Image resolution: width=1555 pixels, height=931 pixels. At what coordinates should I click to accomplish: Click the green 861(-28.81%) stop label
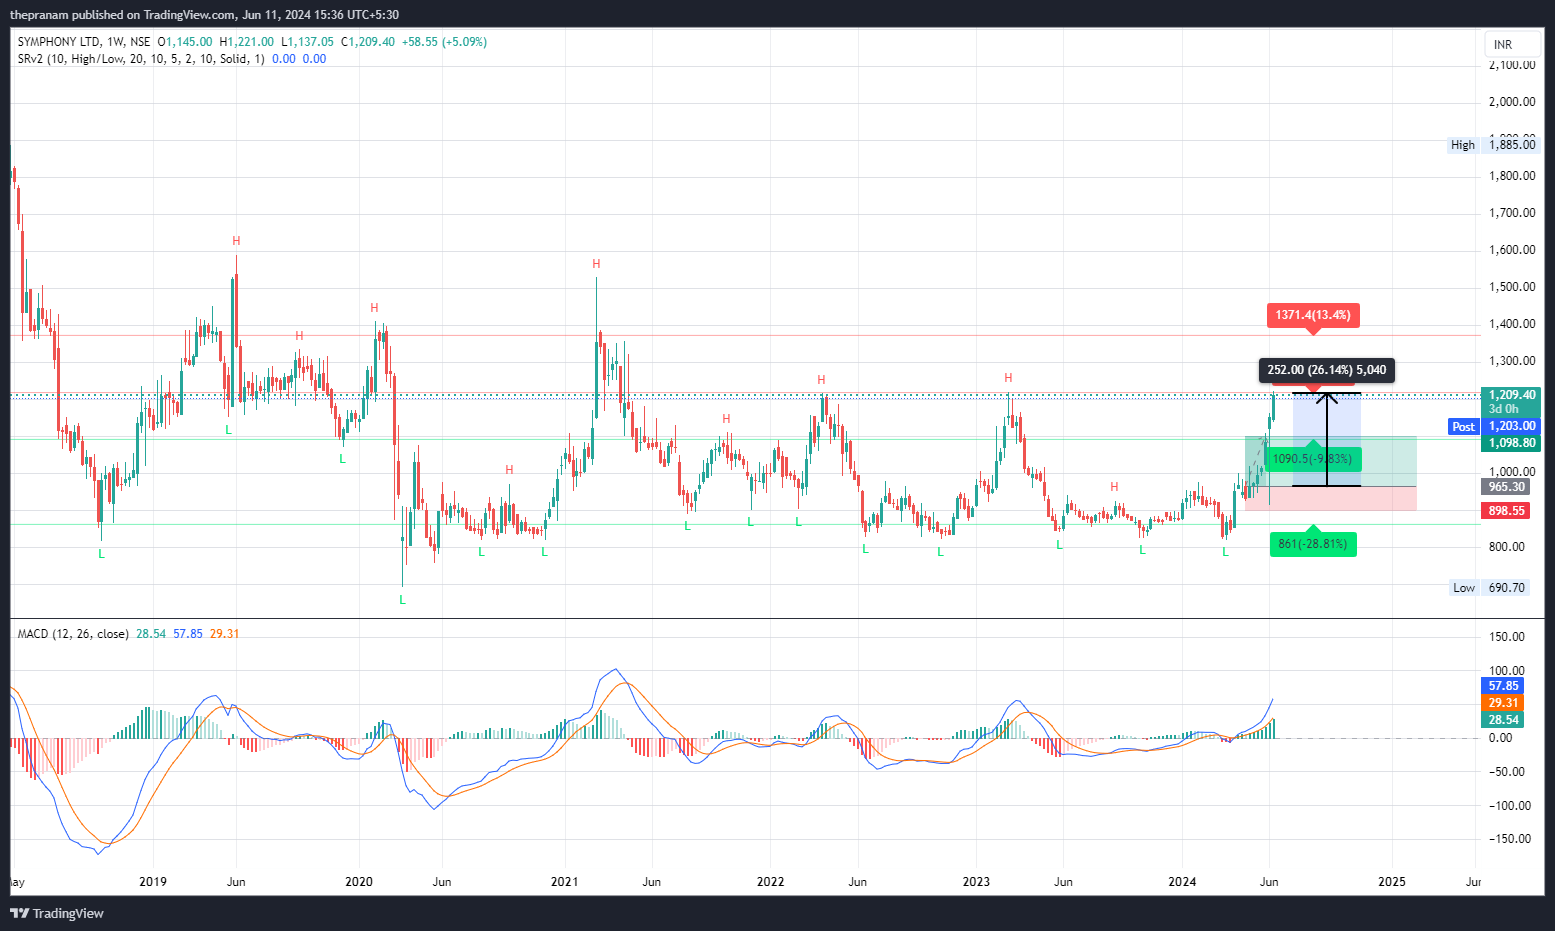(x=1313, y=544)
